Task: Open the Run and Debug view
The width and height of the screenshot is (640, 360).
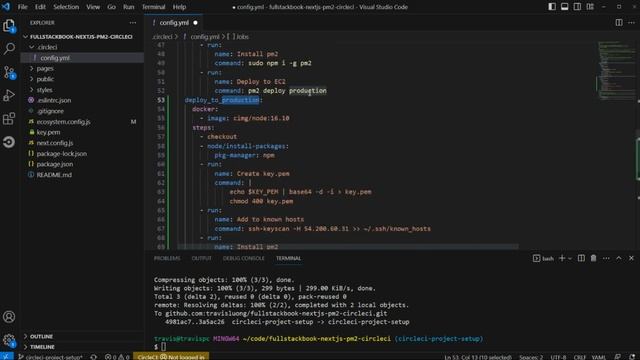Action: [9, 96]
